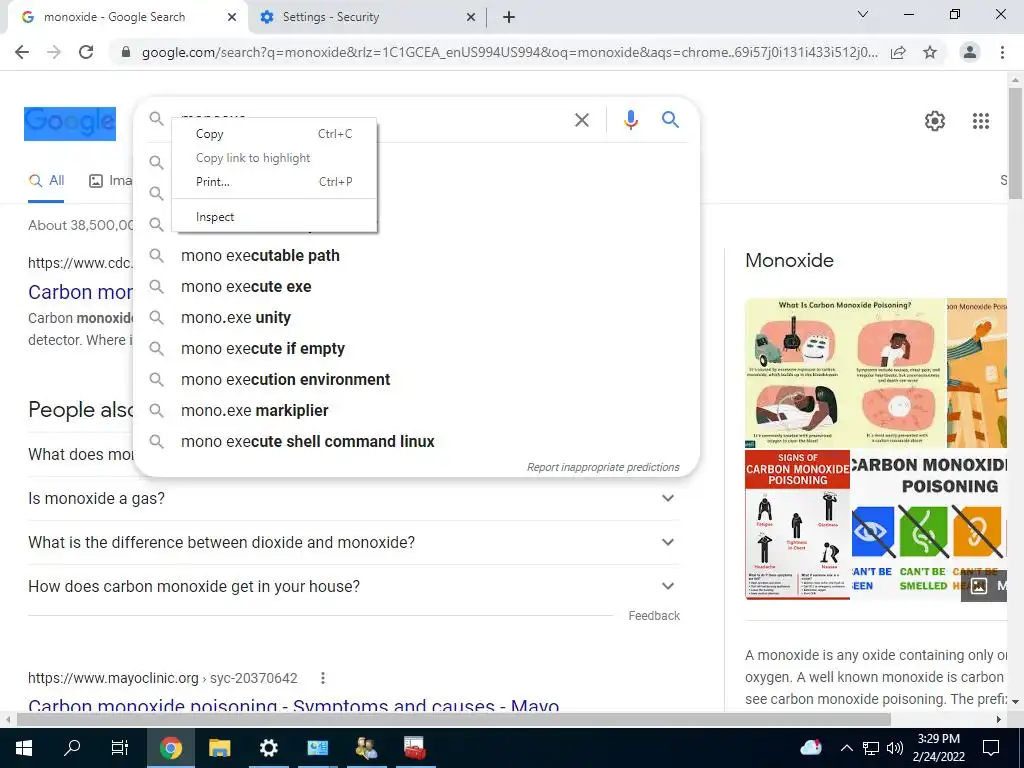Image resolution: width=1024 pixels, height=768 pixels.
Task: Bookmark this tab with star icon
Action: point(930,52)
